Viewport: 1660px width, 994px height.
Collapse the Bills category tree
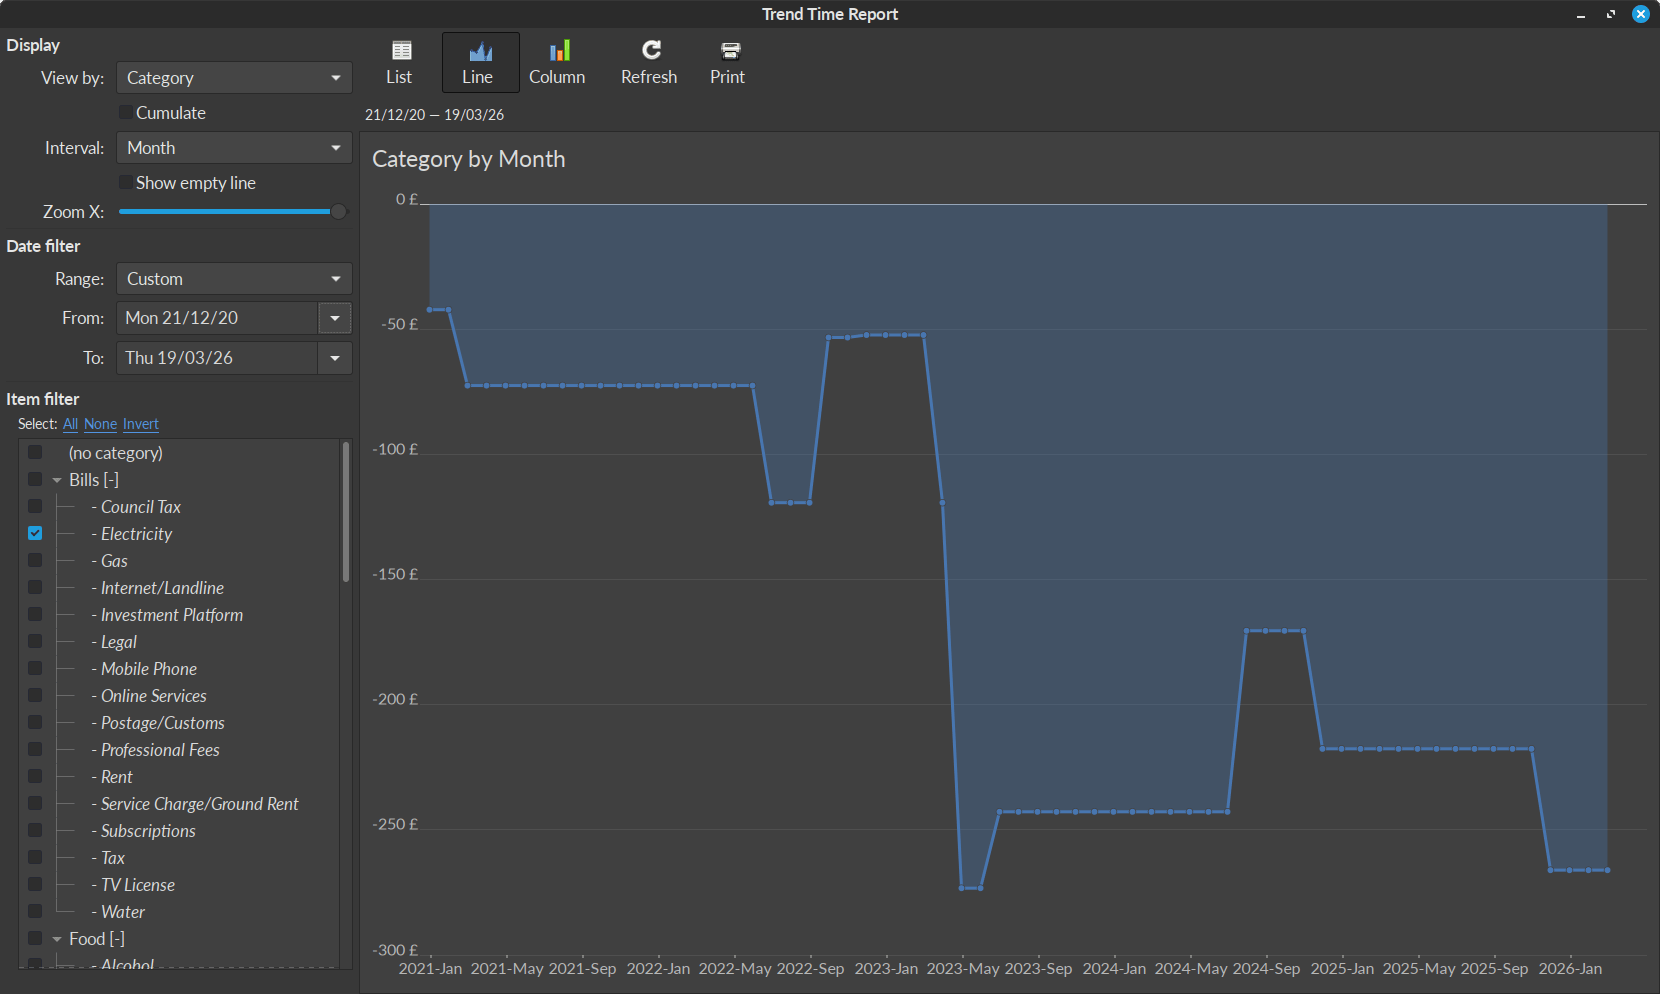coord(57,480)
